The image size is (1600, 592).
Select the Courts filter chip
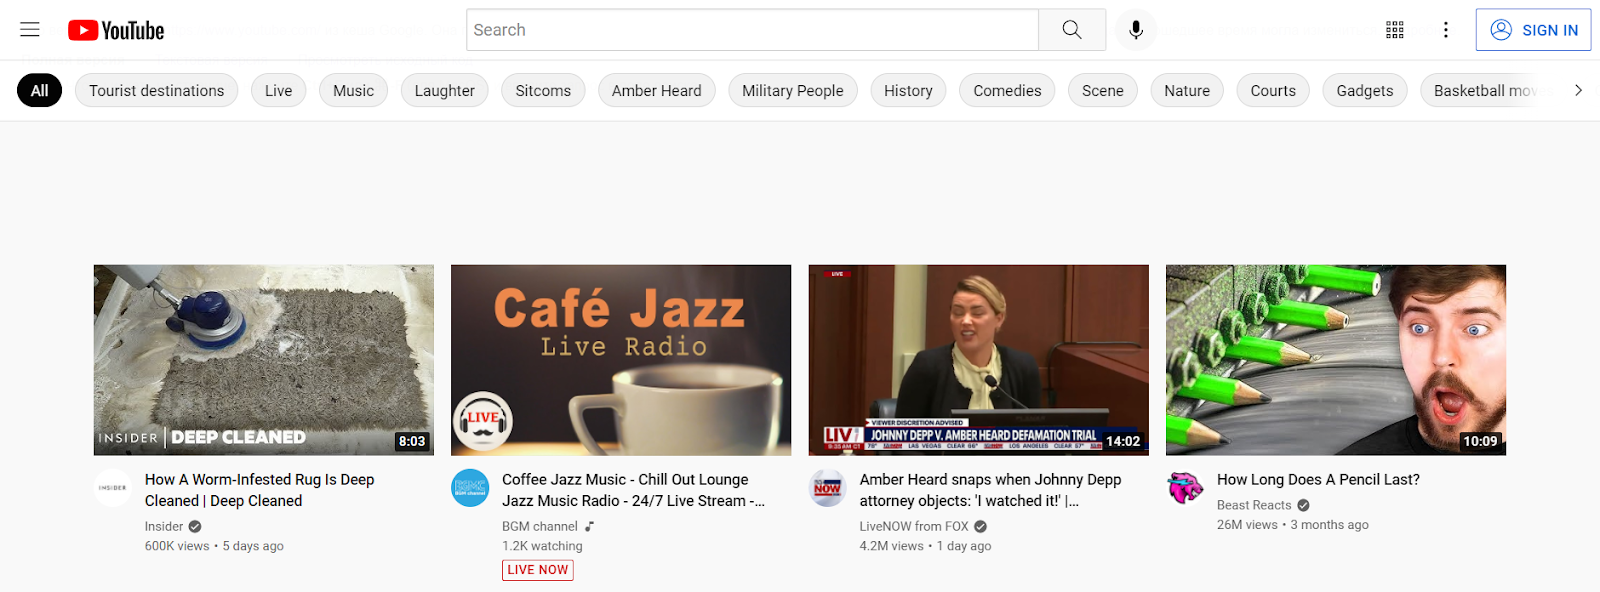tap(1273, 90)
